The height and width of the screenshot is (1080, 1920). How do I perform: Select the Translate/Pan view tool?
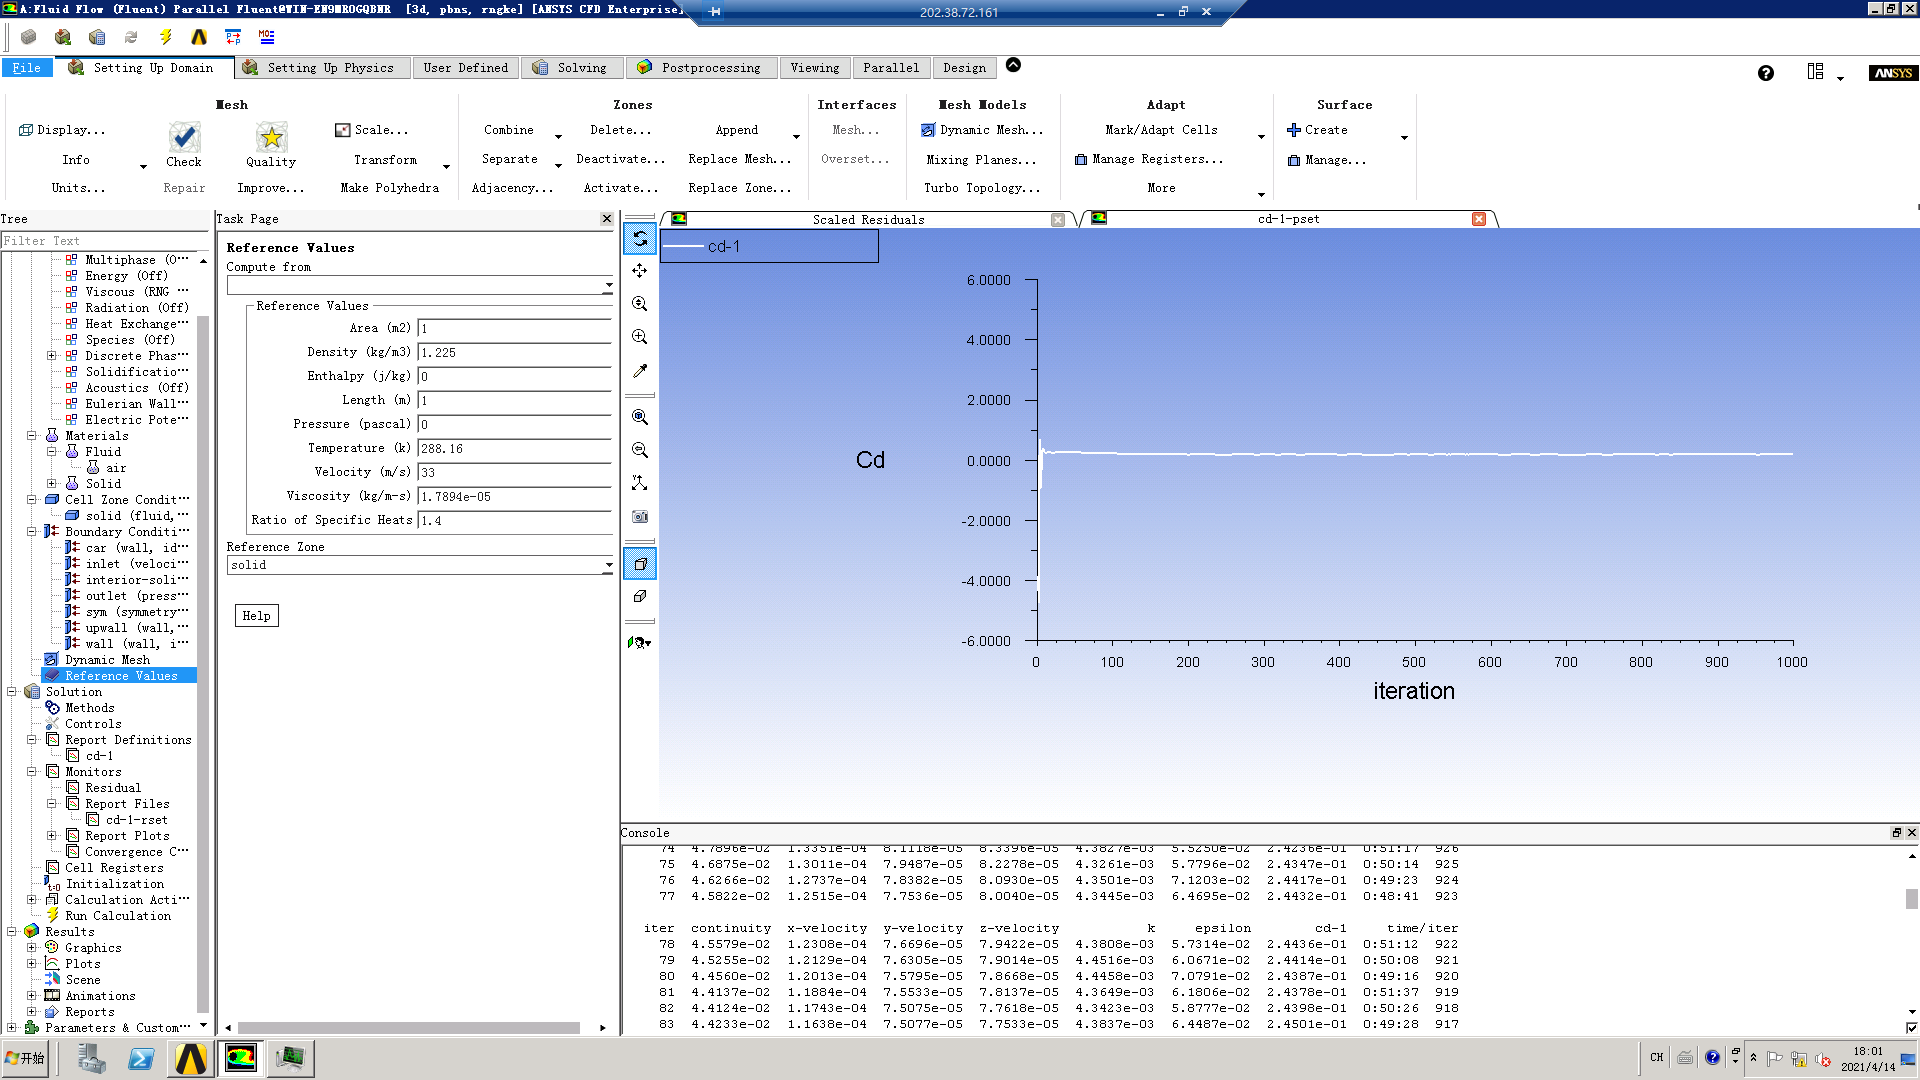640,271
